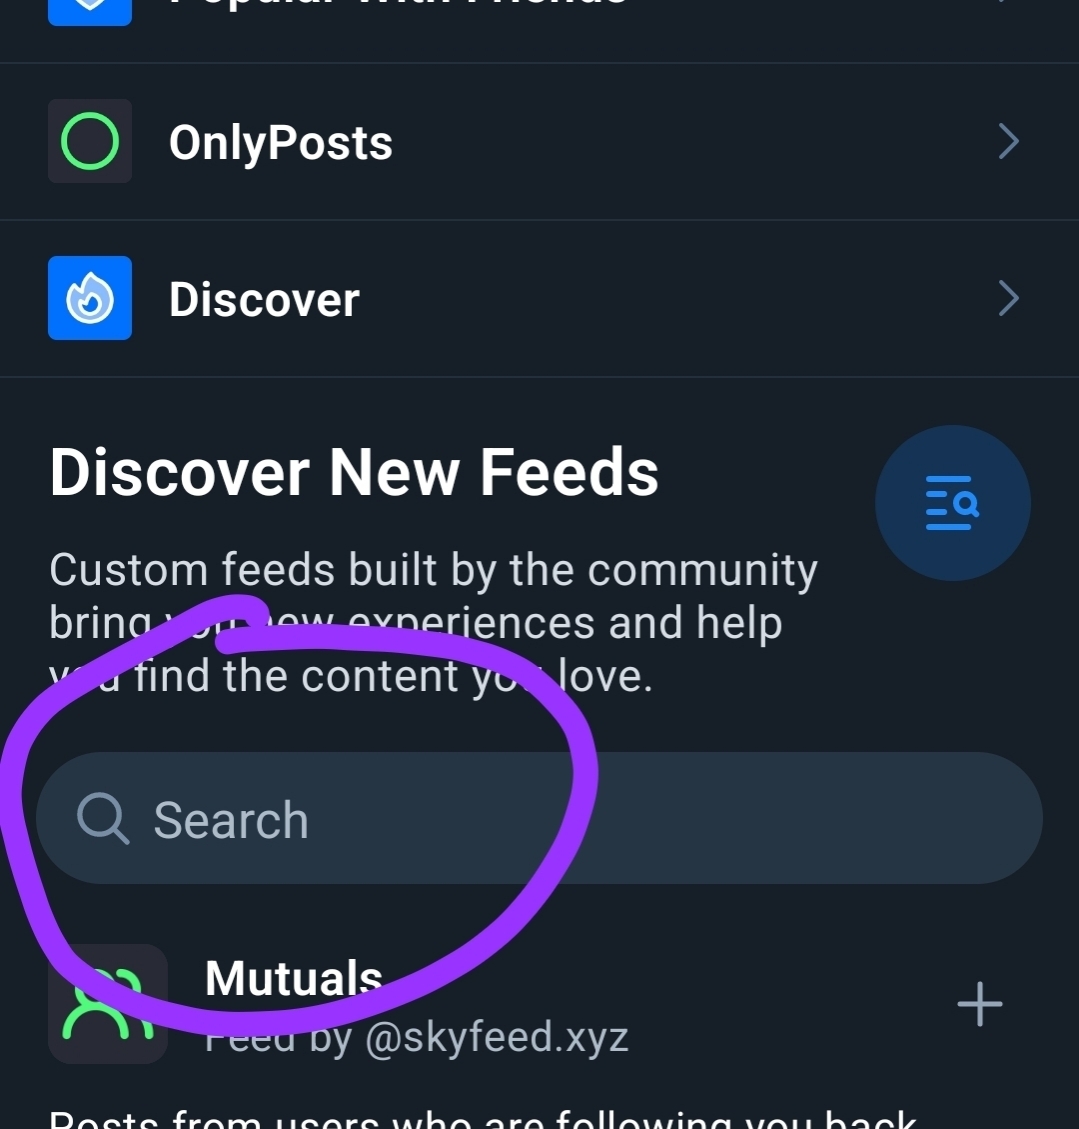
Task: Select the Discover feed label
Action: 264,299
